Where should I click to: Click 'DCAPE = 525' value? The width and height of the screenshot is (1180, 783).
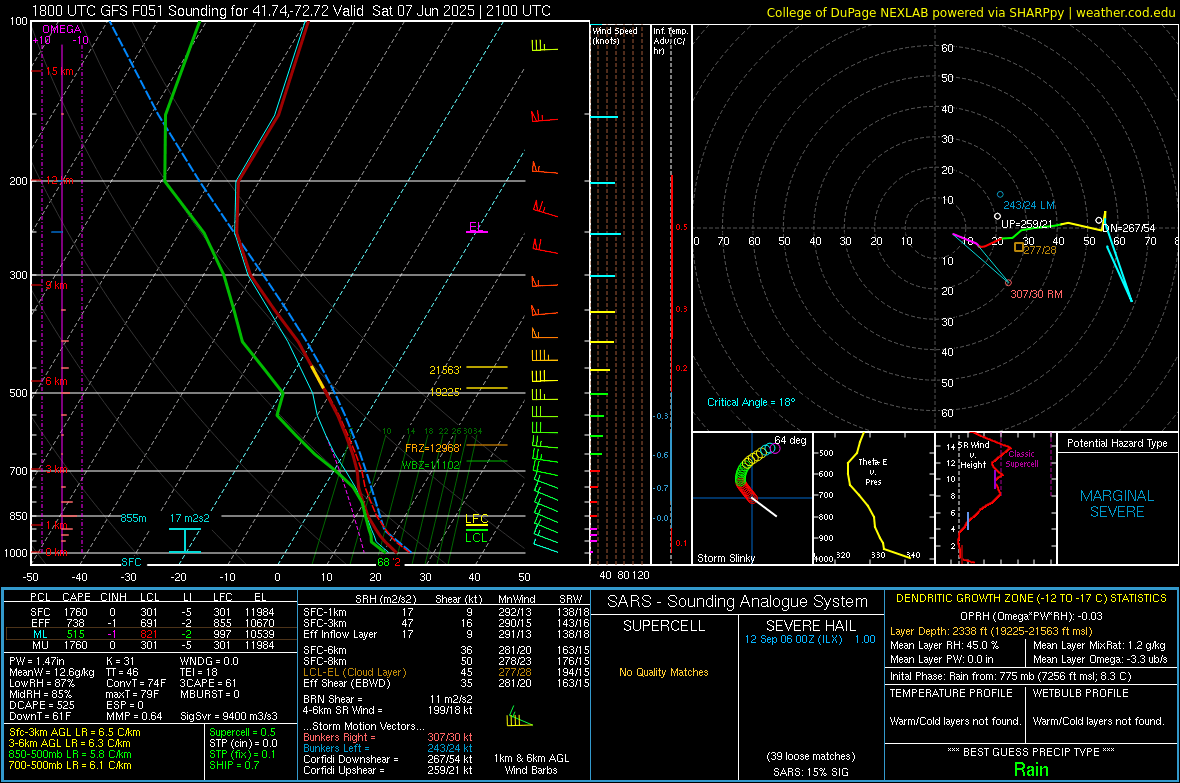tap(41, 705)
